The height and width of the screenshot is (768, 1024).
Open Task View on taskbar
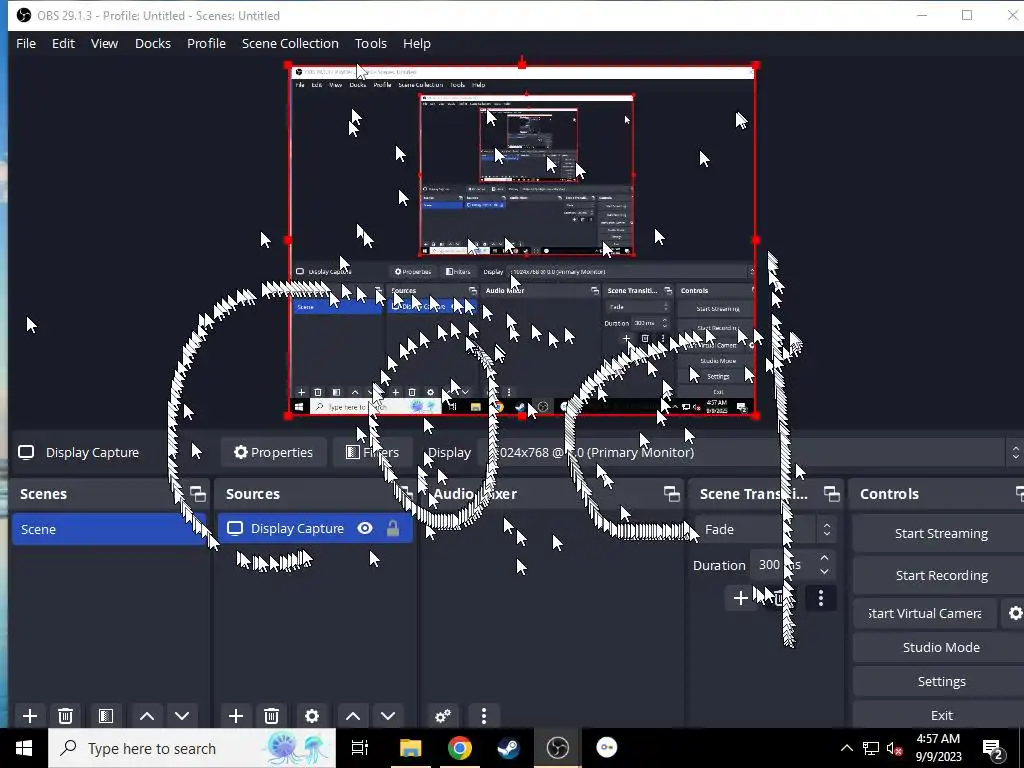[360, 748]
